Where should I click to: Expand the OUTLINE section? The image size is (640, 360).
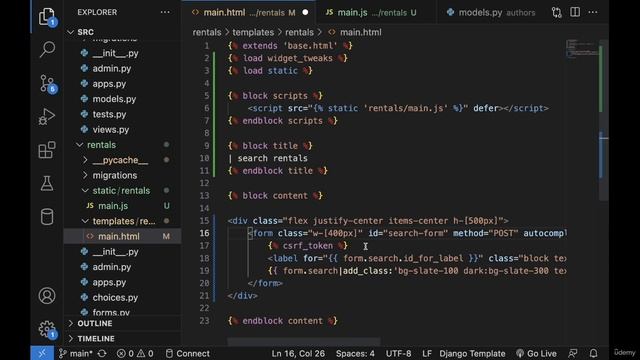(122, 323)
